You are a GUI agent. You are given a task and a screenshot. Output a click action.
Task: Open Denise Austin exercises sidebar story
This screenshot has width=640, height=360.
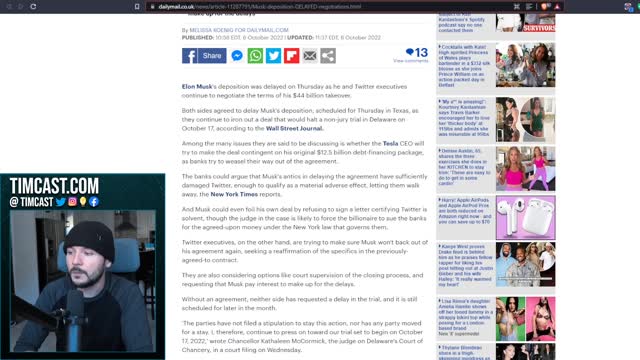point(464,167)
